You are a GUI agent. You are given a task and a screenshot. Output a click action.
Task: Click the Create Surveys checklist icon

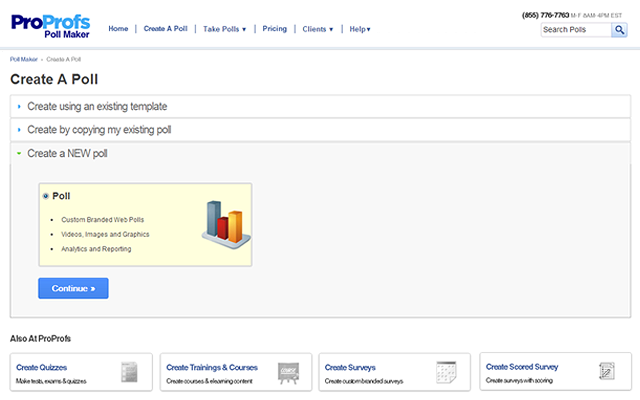pos(446,372)
